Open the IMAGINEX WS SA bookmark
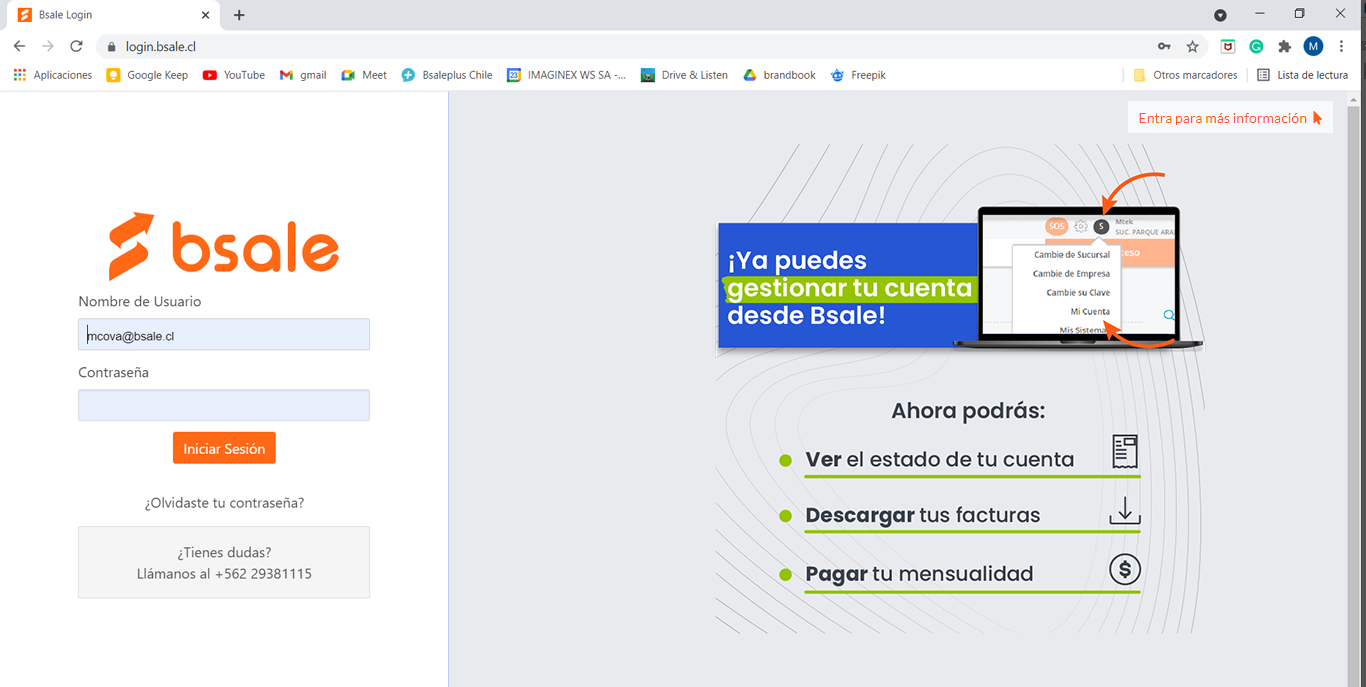 [567, 75]
